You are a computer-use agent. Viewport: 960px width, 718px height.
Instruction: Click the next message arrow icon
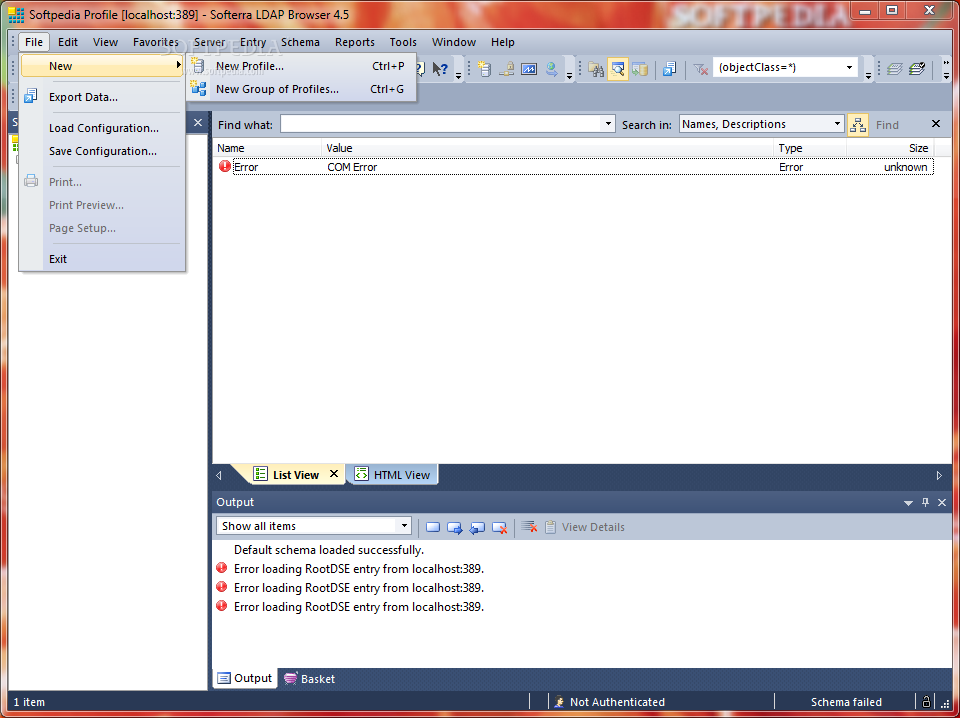[455, 527]
